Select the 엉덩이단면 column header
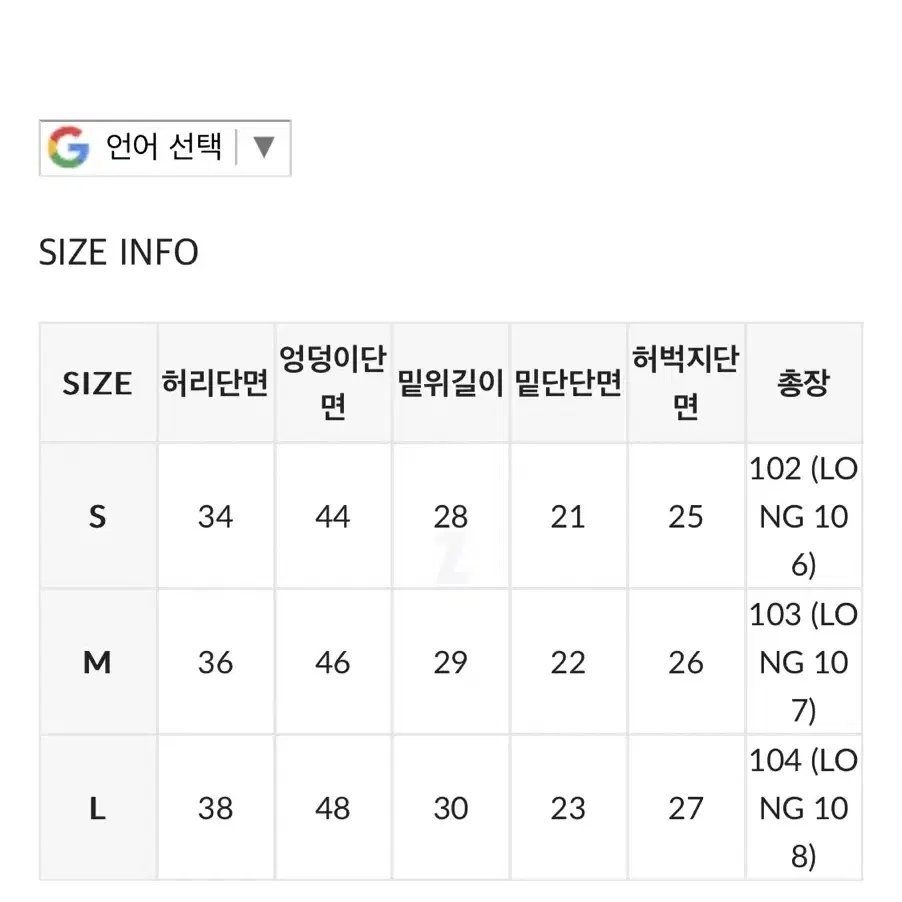This screenshot has width=902, height=902. tap(333, 383)
